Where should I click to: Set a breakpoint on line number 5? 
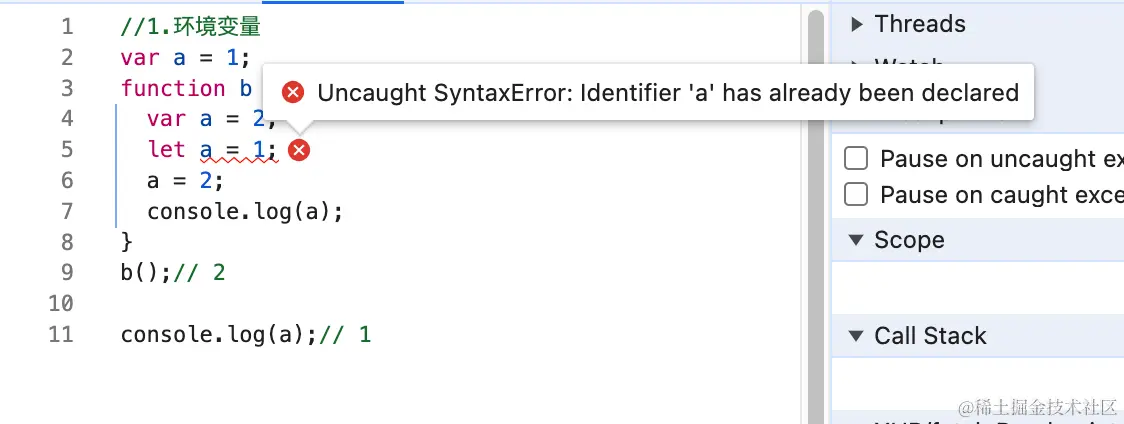pos(66,150)
